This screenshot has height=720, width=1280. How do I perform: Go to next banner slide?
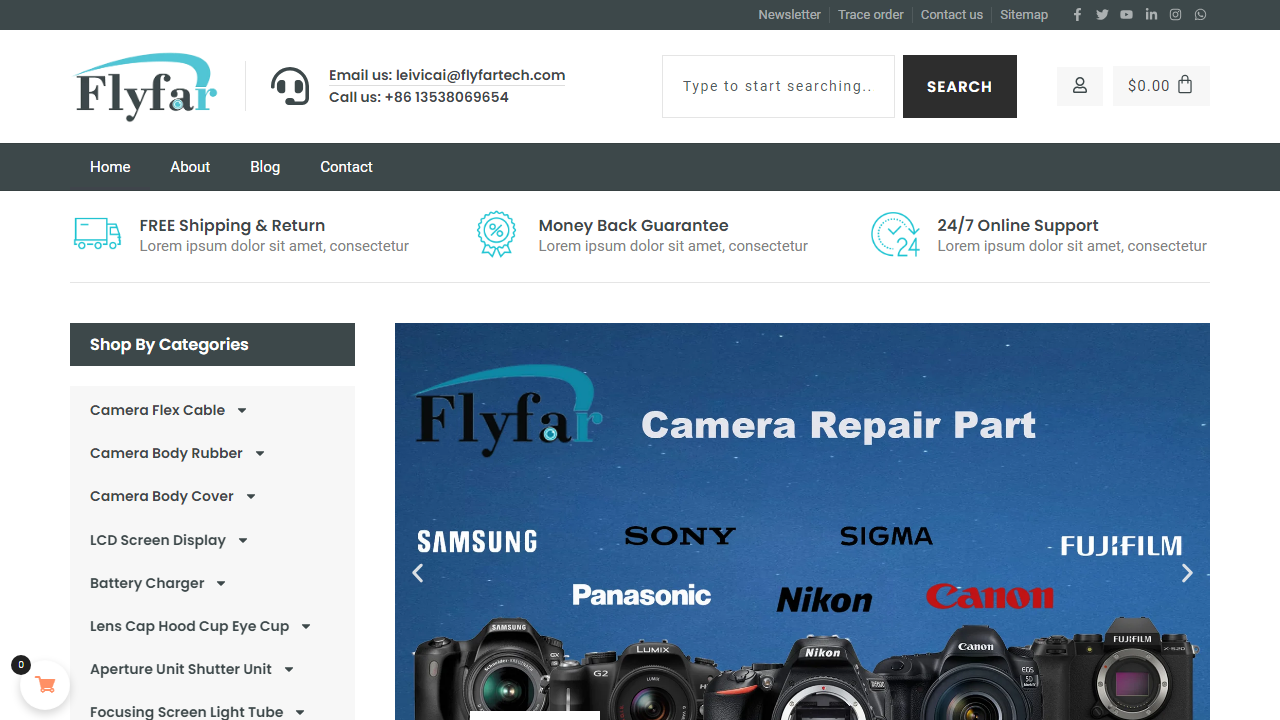1187,573
